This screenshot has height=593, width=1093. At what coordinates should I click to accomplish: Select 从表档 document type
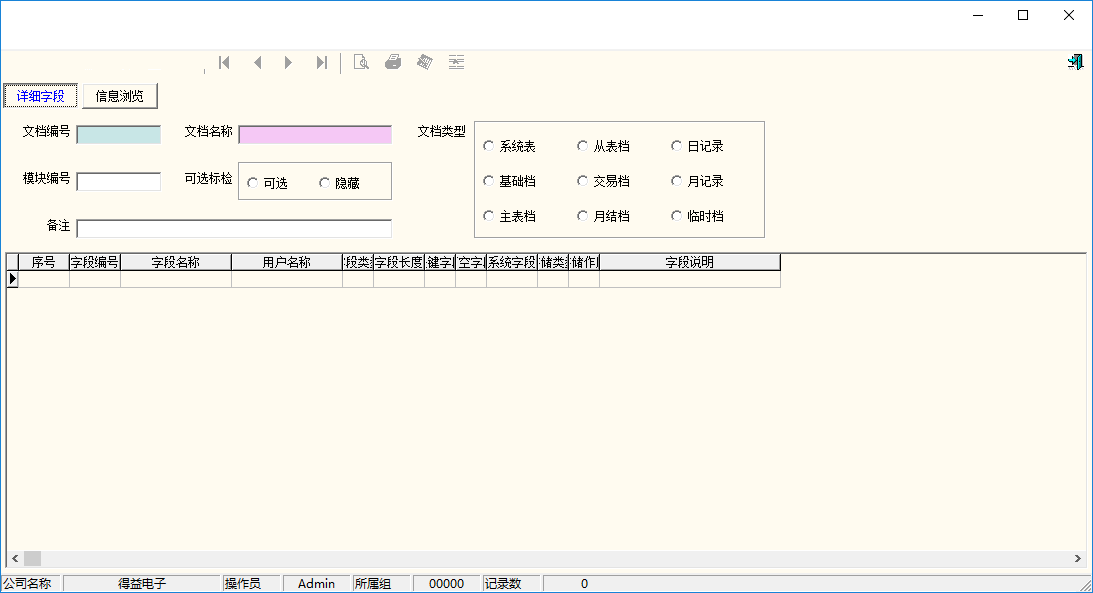[604, 146]
